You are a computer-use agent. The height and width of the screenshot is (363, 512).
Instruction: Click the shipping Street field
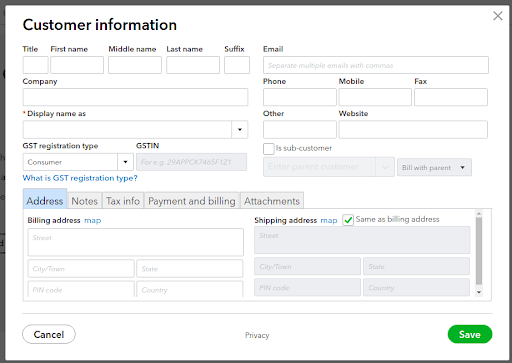(362, 240)
